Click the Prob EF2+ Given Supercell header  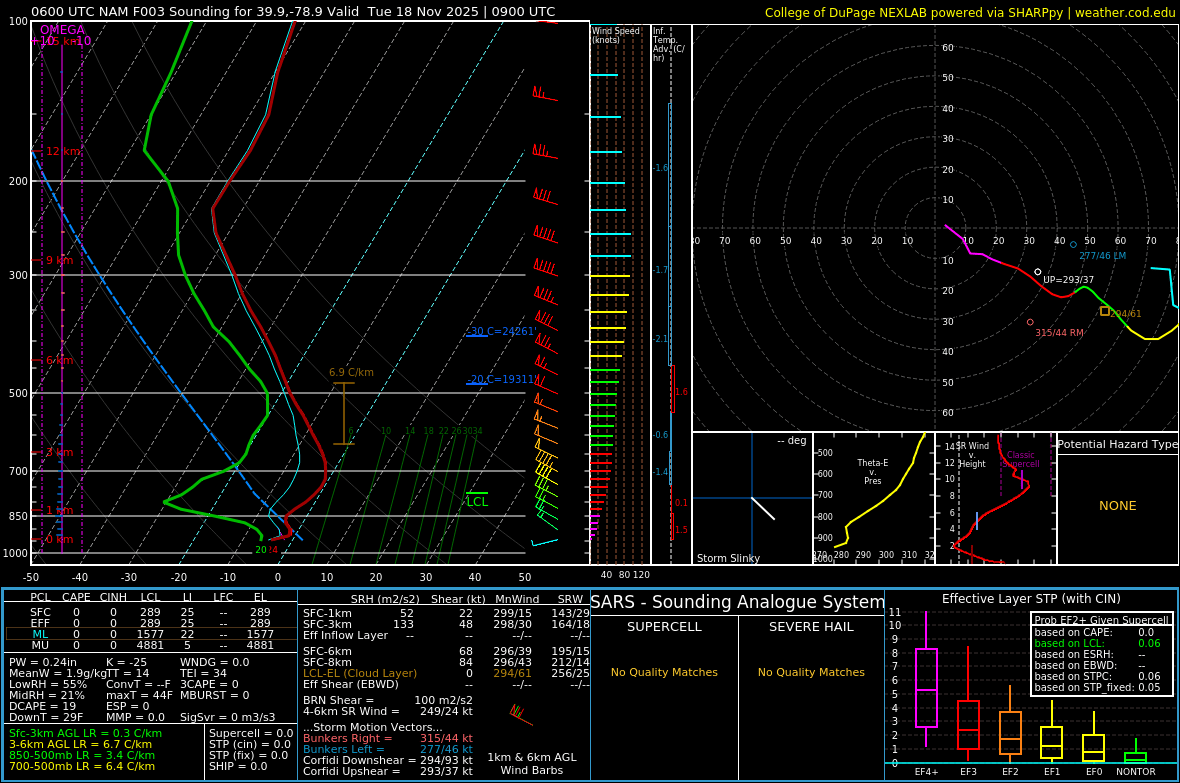(1102, 620)
